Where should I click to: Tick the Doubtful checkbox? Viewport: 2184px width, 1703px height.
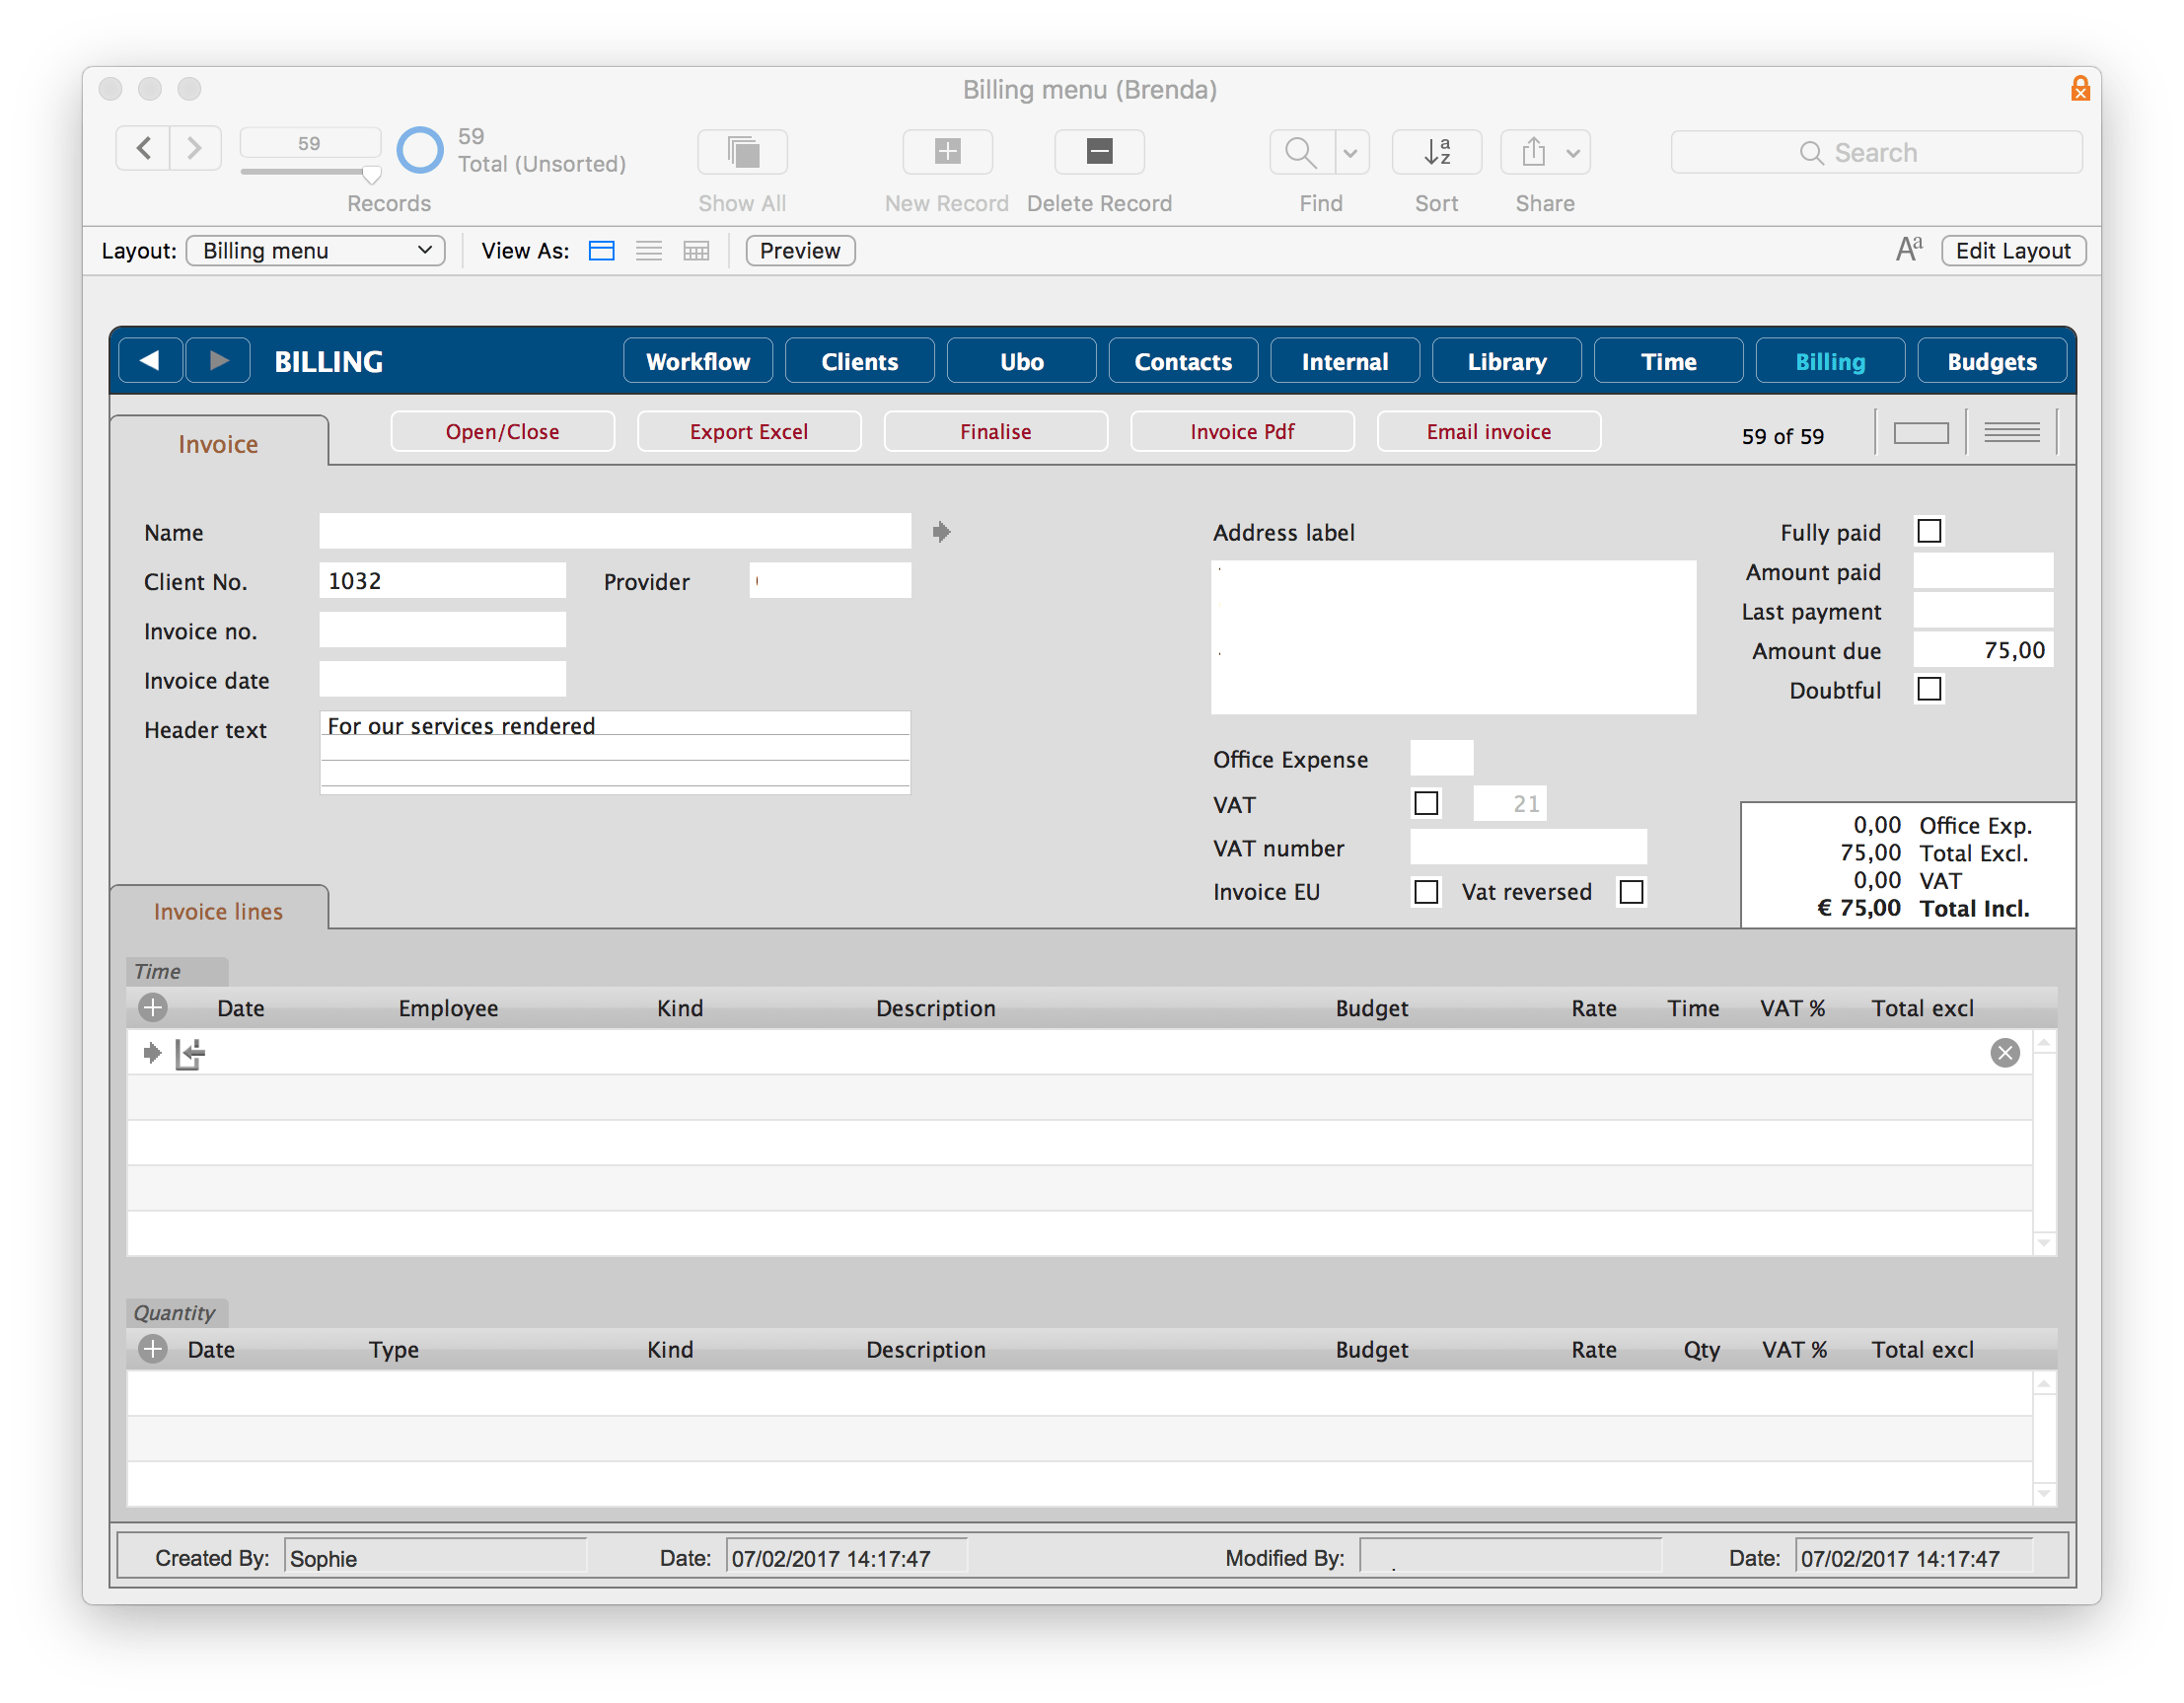pos(1929,689)
